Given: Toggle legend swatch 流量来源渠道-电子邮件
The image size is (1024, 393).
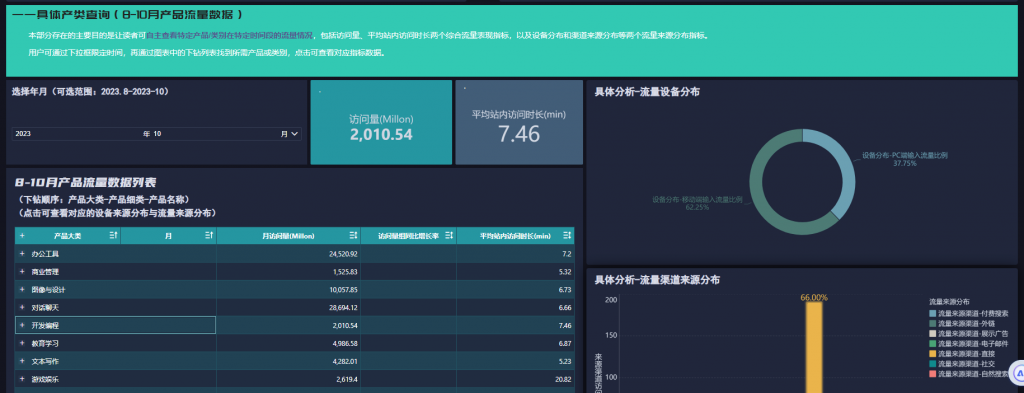Looking at the screenshot, I should point(933,343).
